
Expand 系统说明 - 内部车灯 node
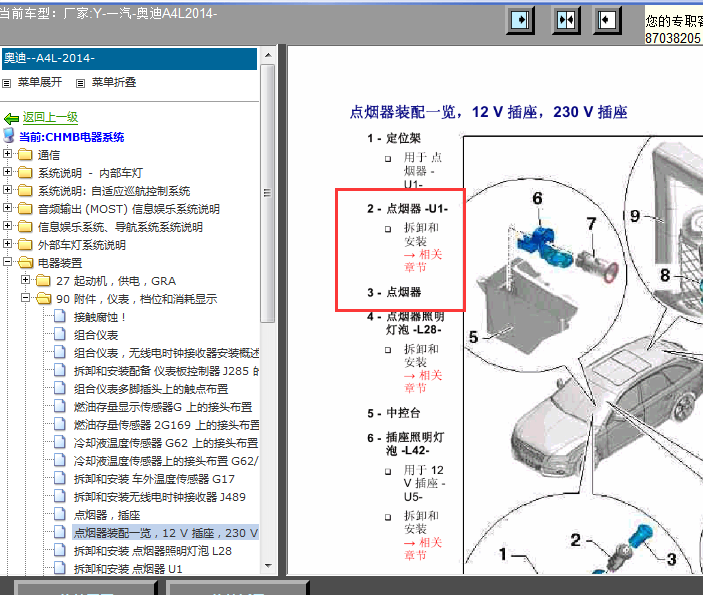tap(7, 172)
